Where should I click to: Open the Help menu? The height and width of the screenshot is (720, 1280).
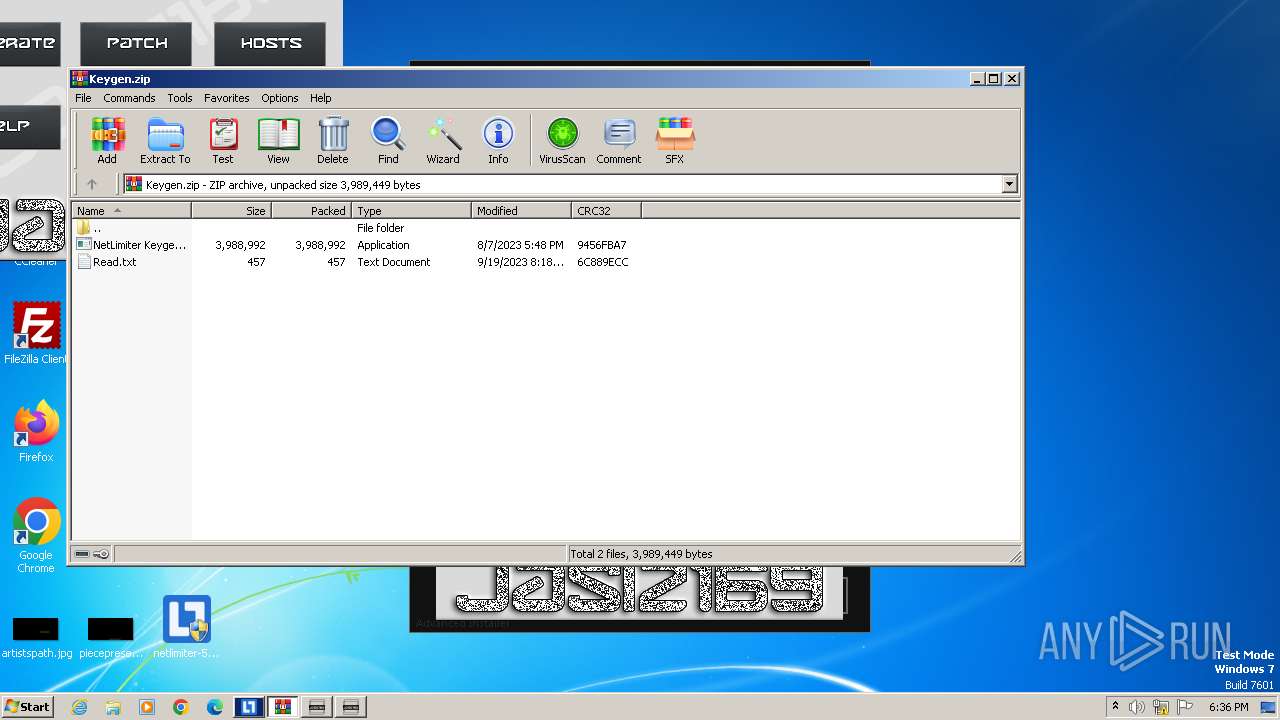[x=320, y=98]
